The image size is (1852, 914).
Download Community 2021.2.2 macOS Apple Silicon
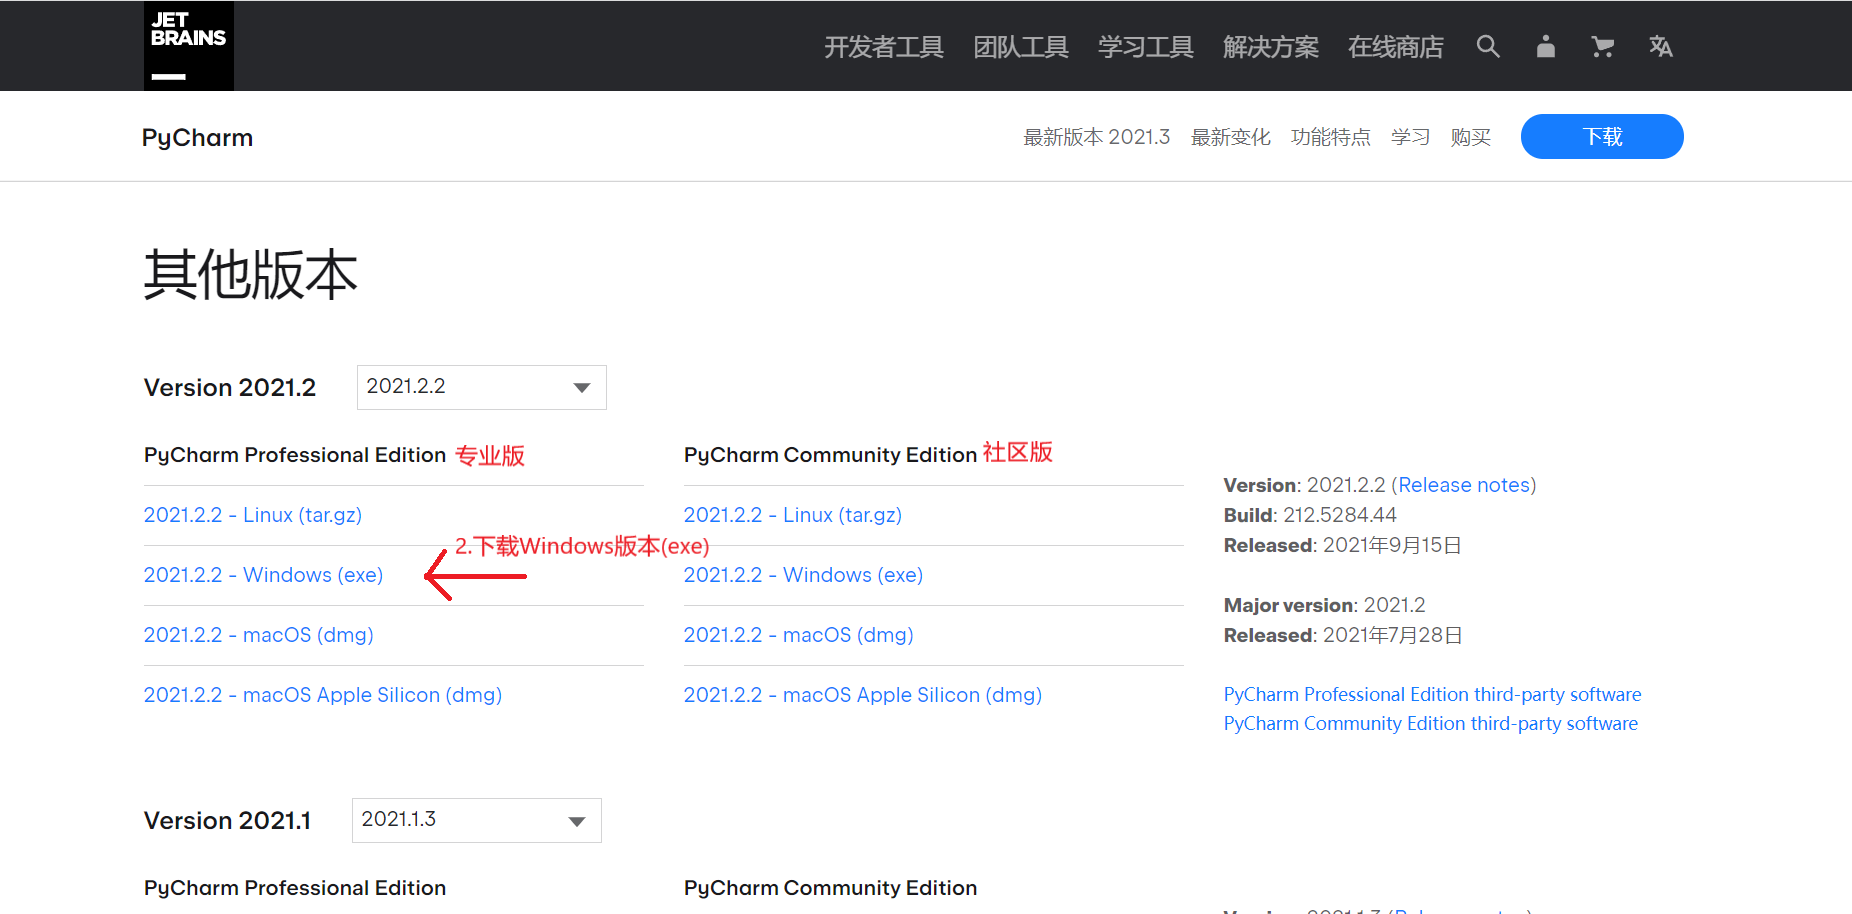(x=863, y=695)
